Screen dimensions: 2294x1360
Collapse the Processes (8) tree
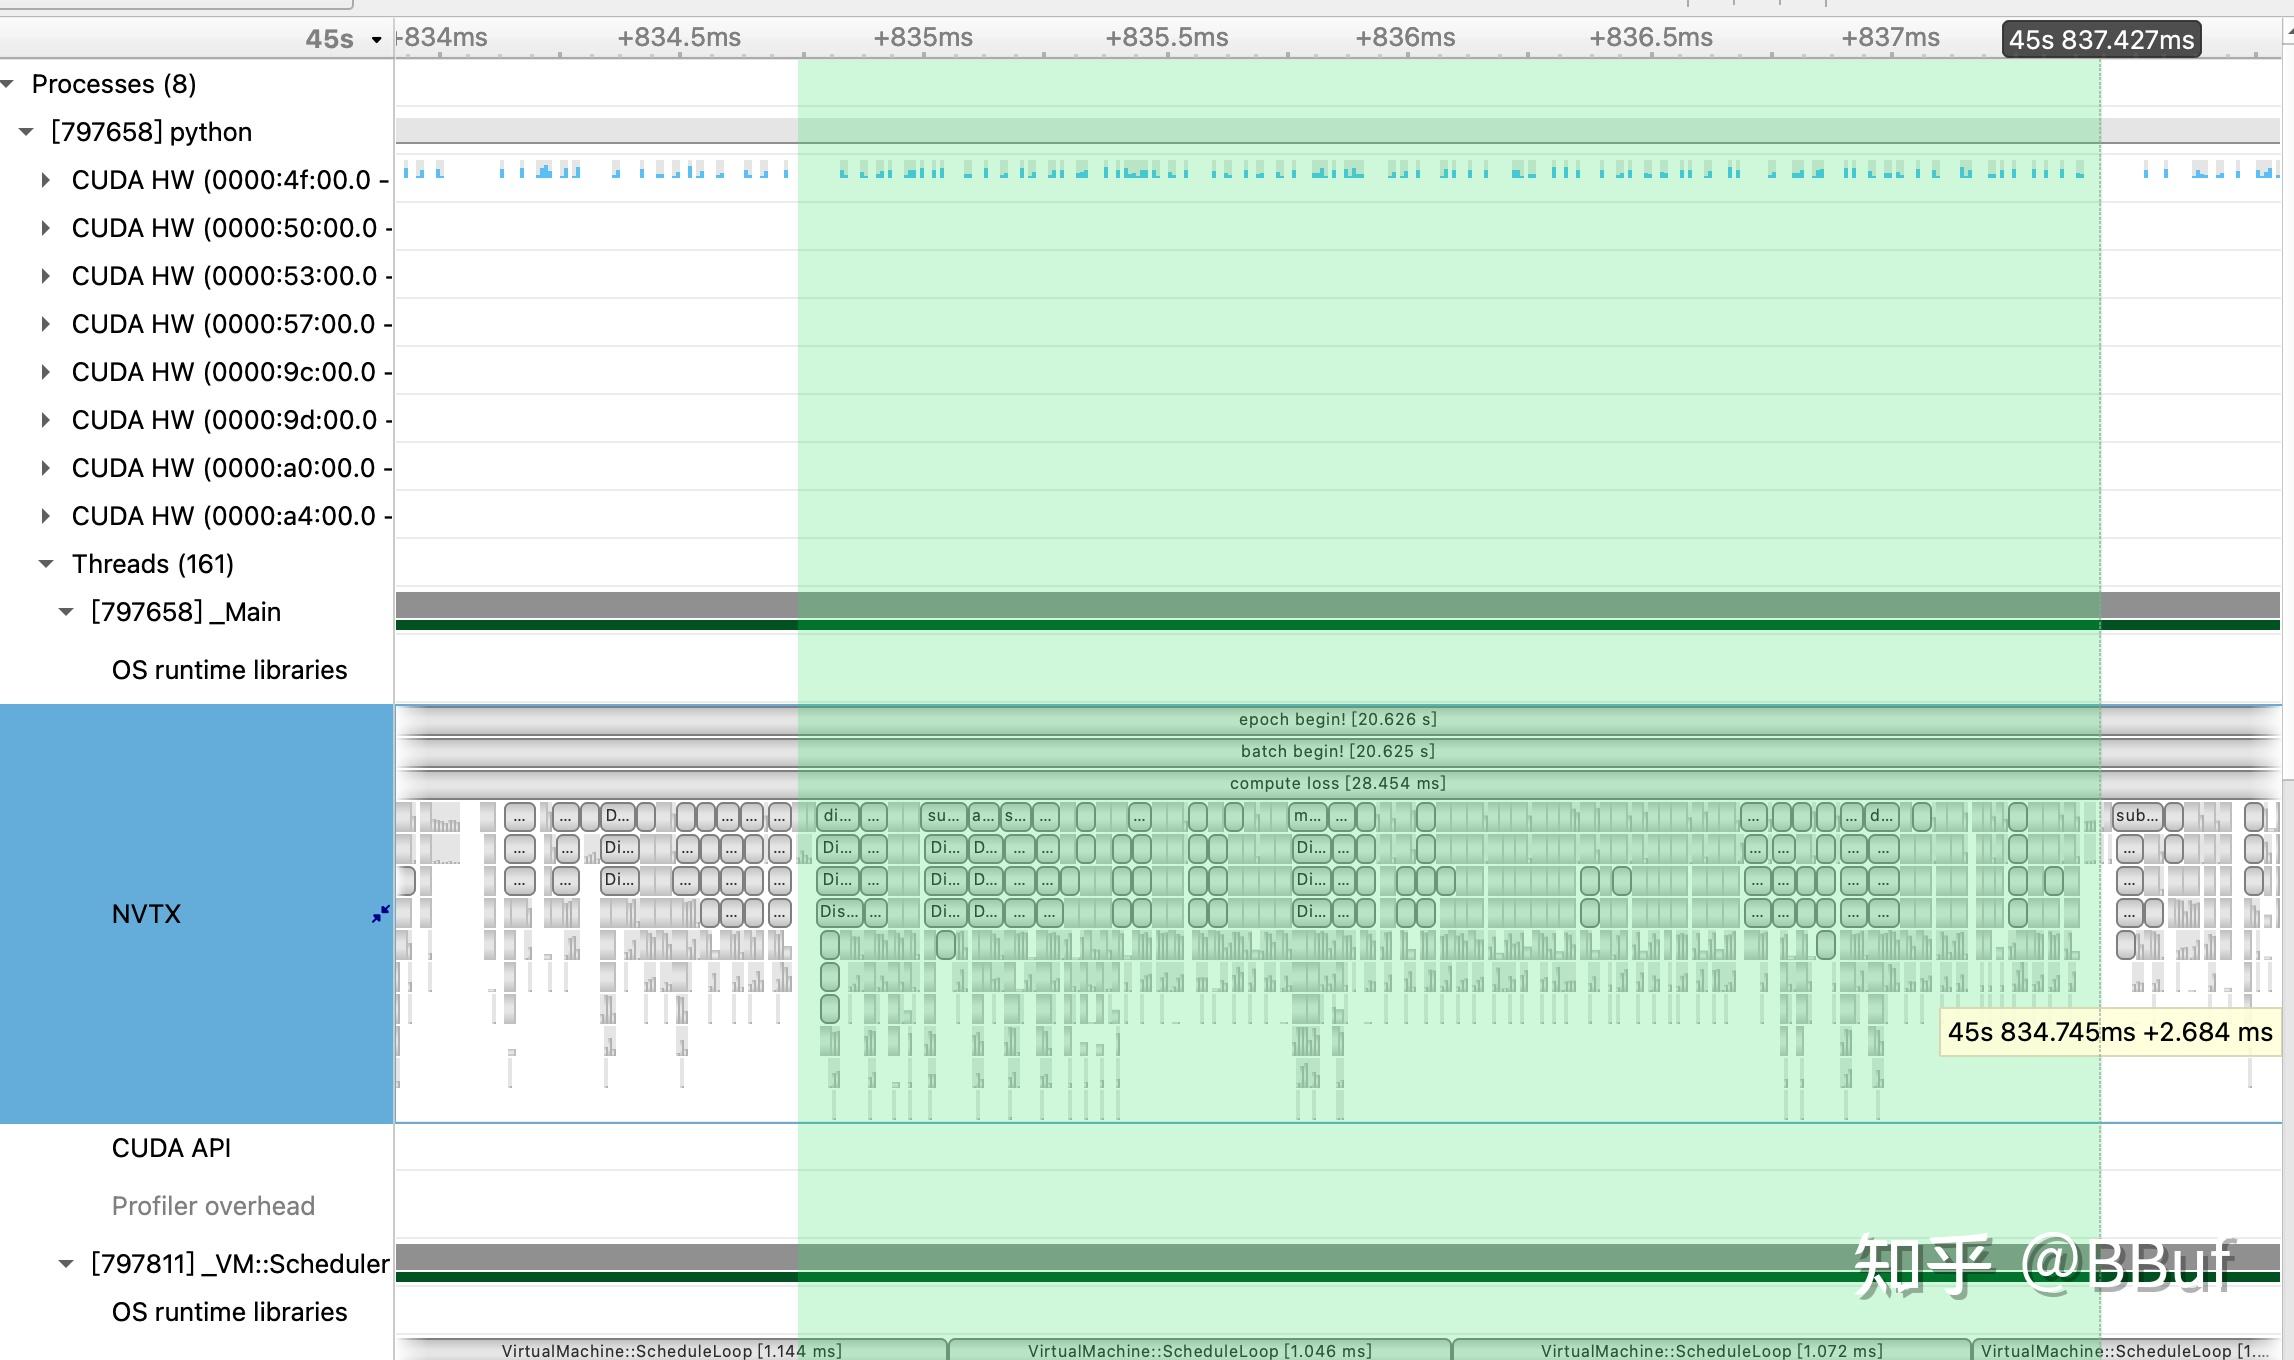pos(8,84)
